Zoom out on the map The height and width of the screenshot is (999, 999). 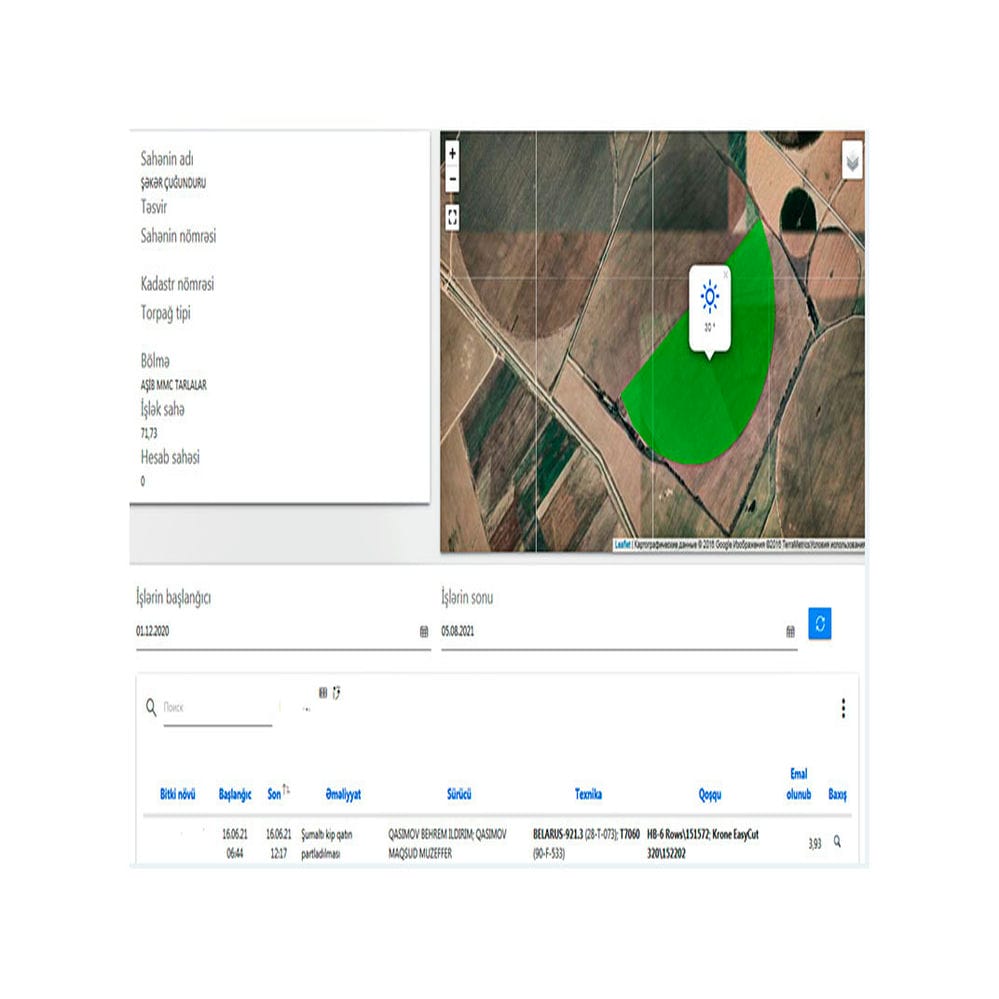[453, 178]
